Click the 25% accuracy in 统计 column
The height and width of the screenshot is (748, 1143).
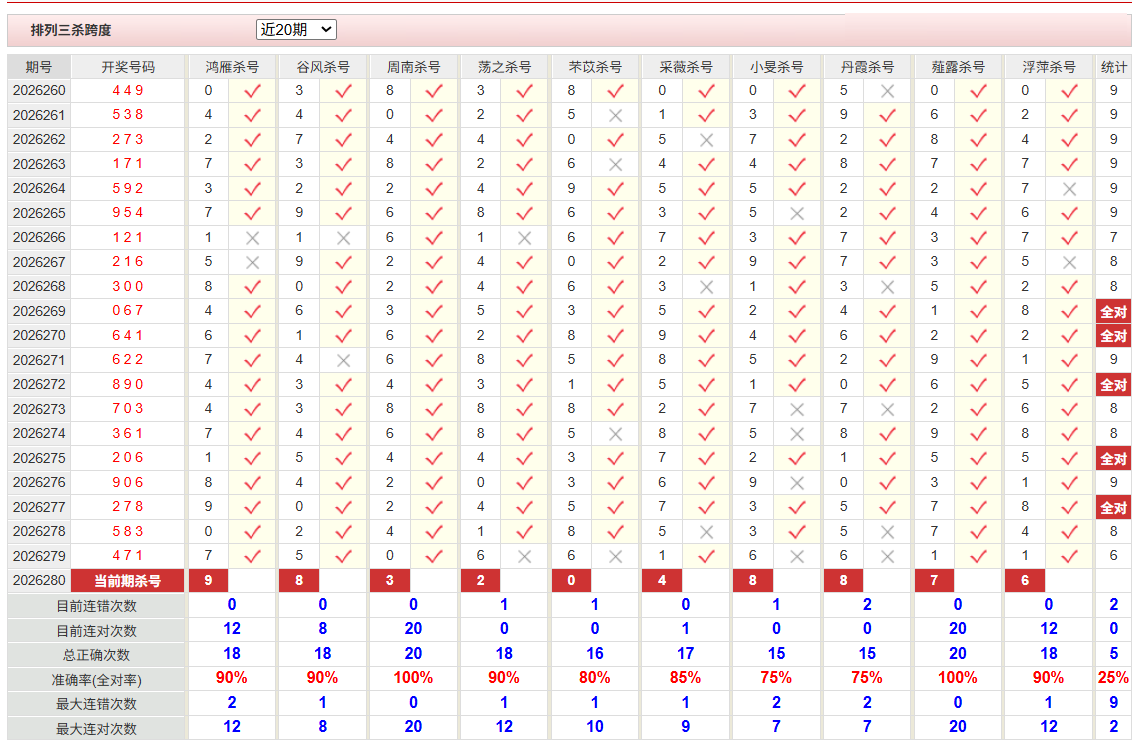point(1113,678)
